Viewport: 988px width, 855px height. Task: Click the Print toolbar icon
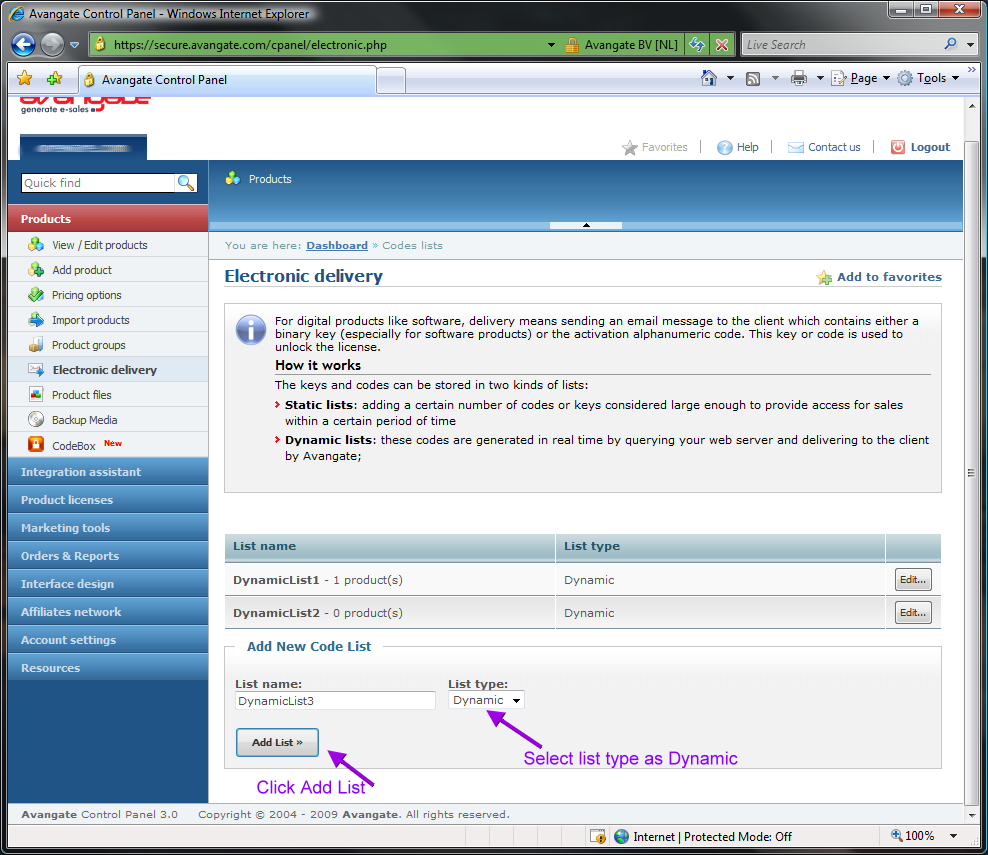tap(799, 78)
